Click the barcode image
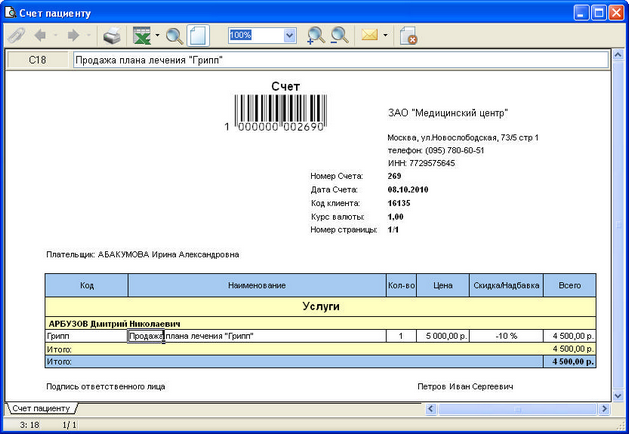 pos(280,112)
